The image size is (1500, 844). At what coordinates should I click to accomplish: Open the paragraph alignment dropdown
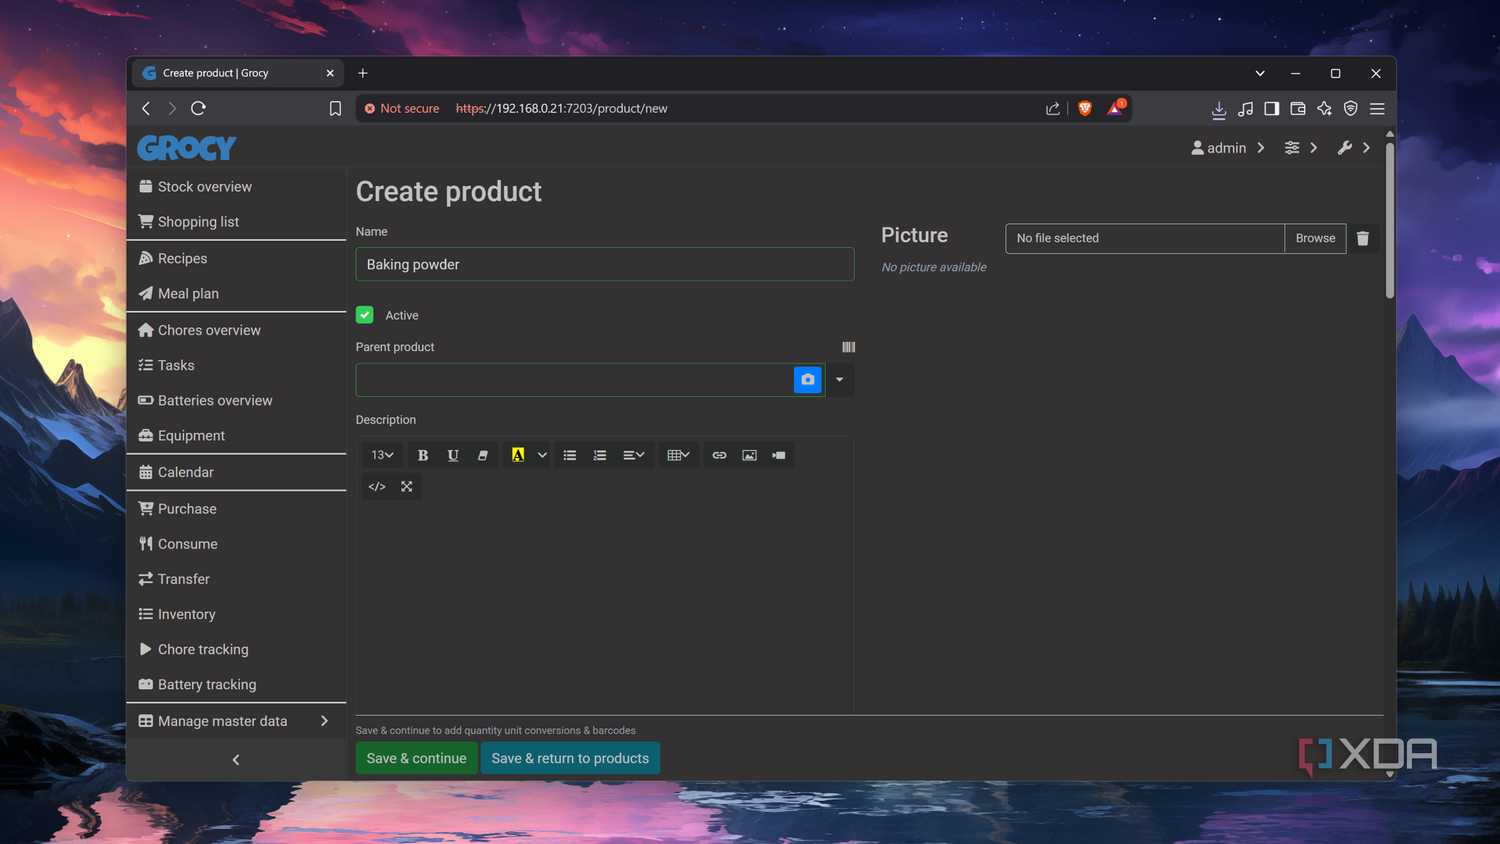pos(634,455)
